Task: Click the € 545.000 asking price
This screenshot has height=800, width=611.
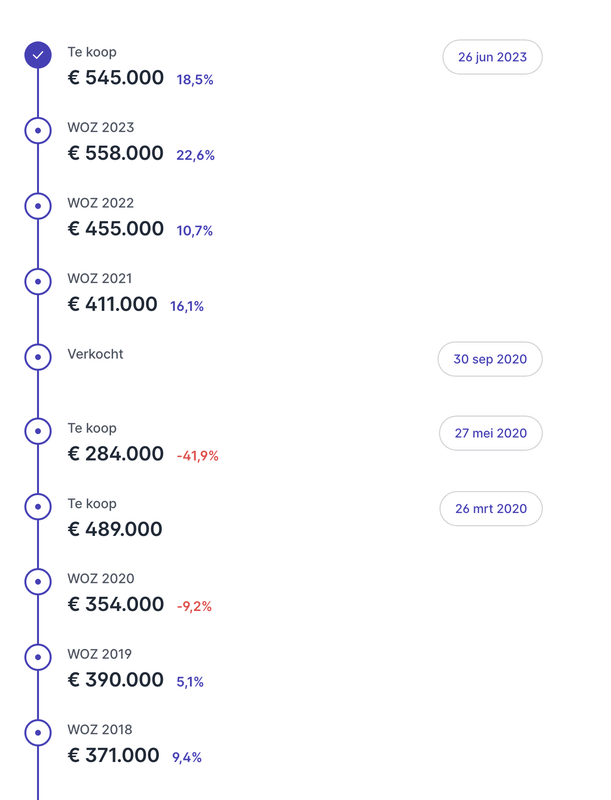Action: [116, 78]
